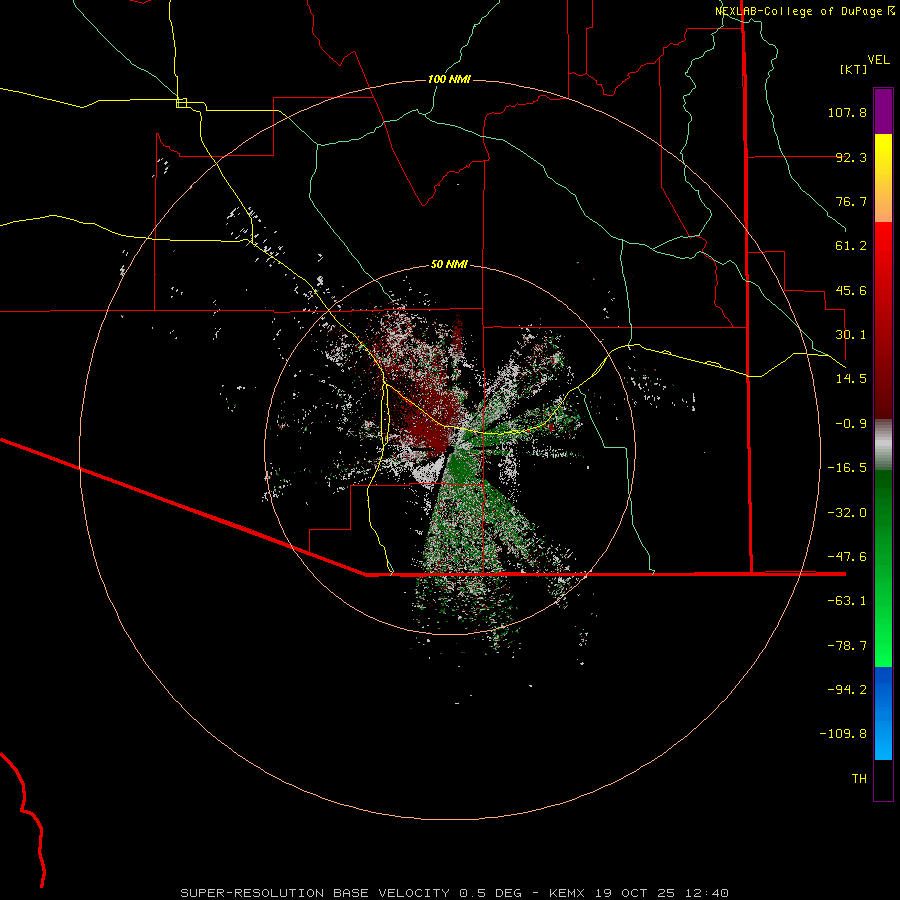Click the 50 NMI range ring label

click(x=449, y=265)
